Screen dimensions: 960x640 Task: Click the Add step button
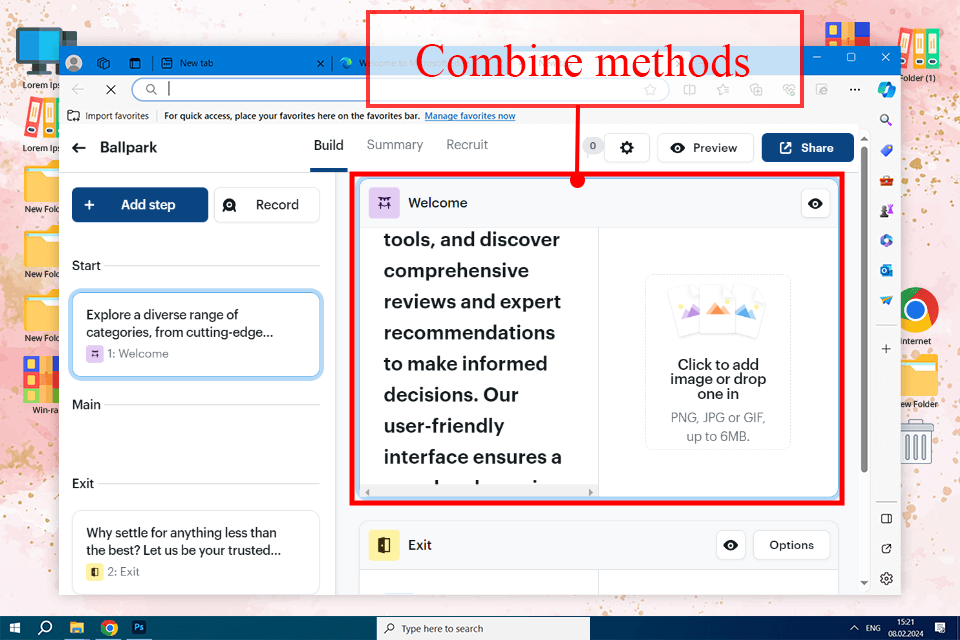(140, 205)
